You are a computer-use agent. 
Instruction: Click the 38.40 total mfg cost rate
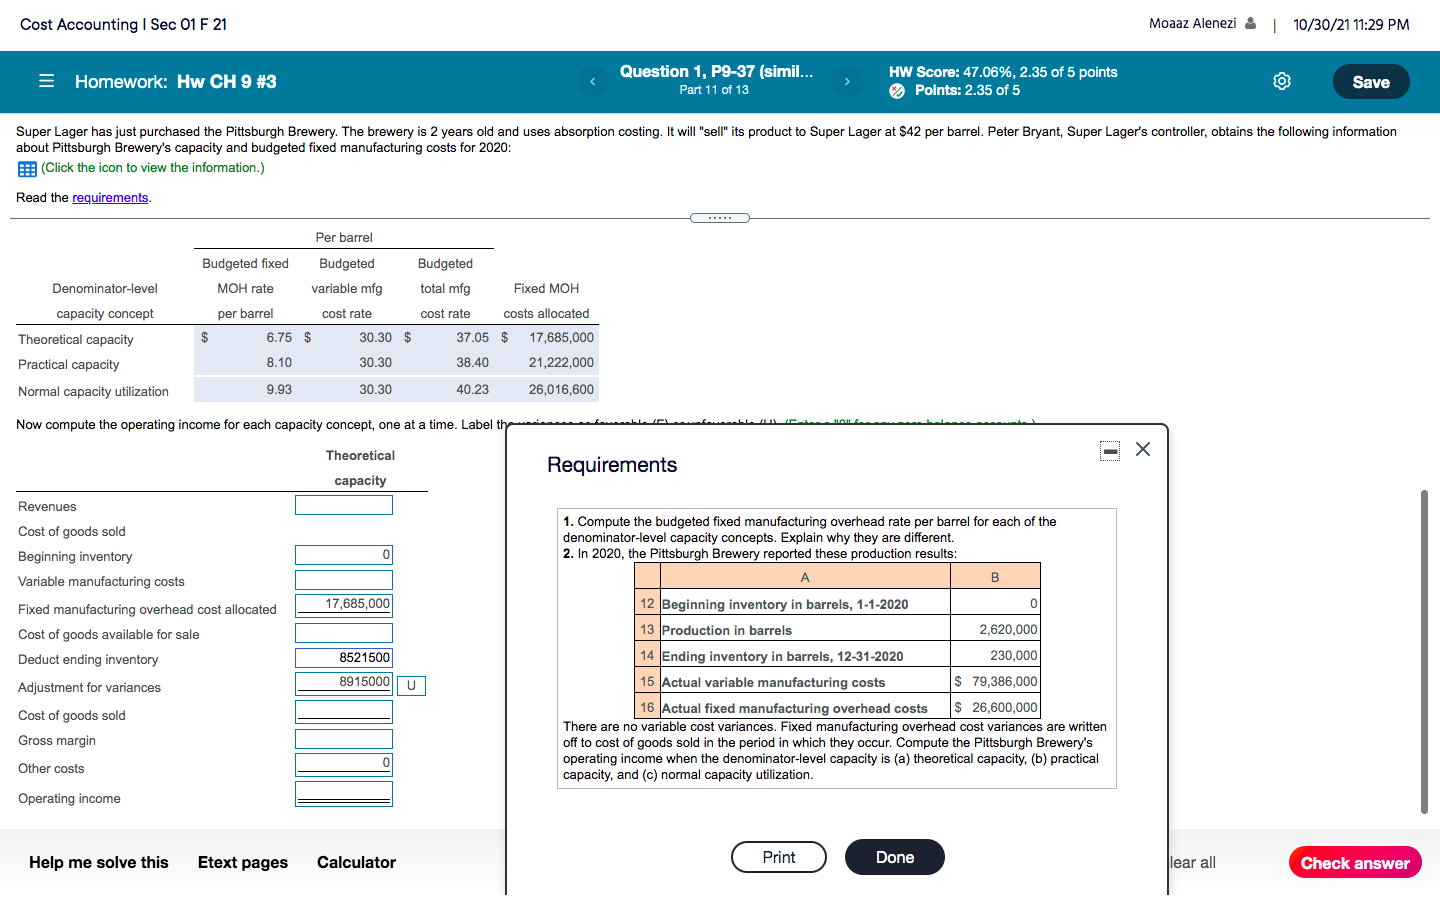473,363
